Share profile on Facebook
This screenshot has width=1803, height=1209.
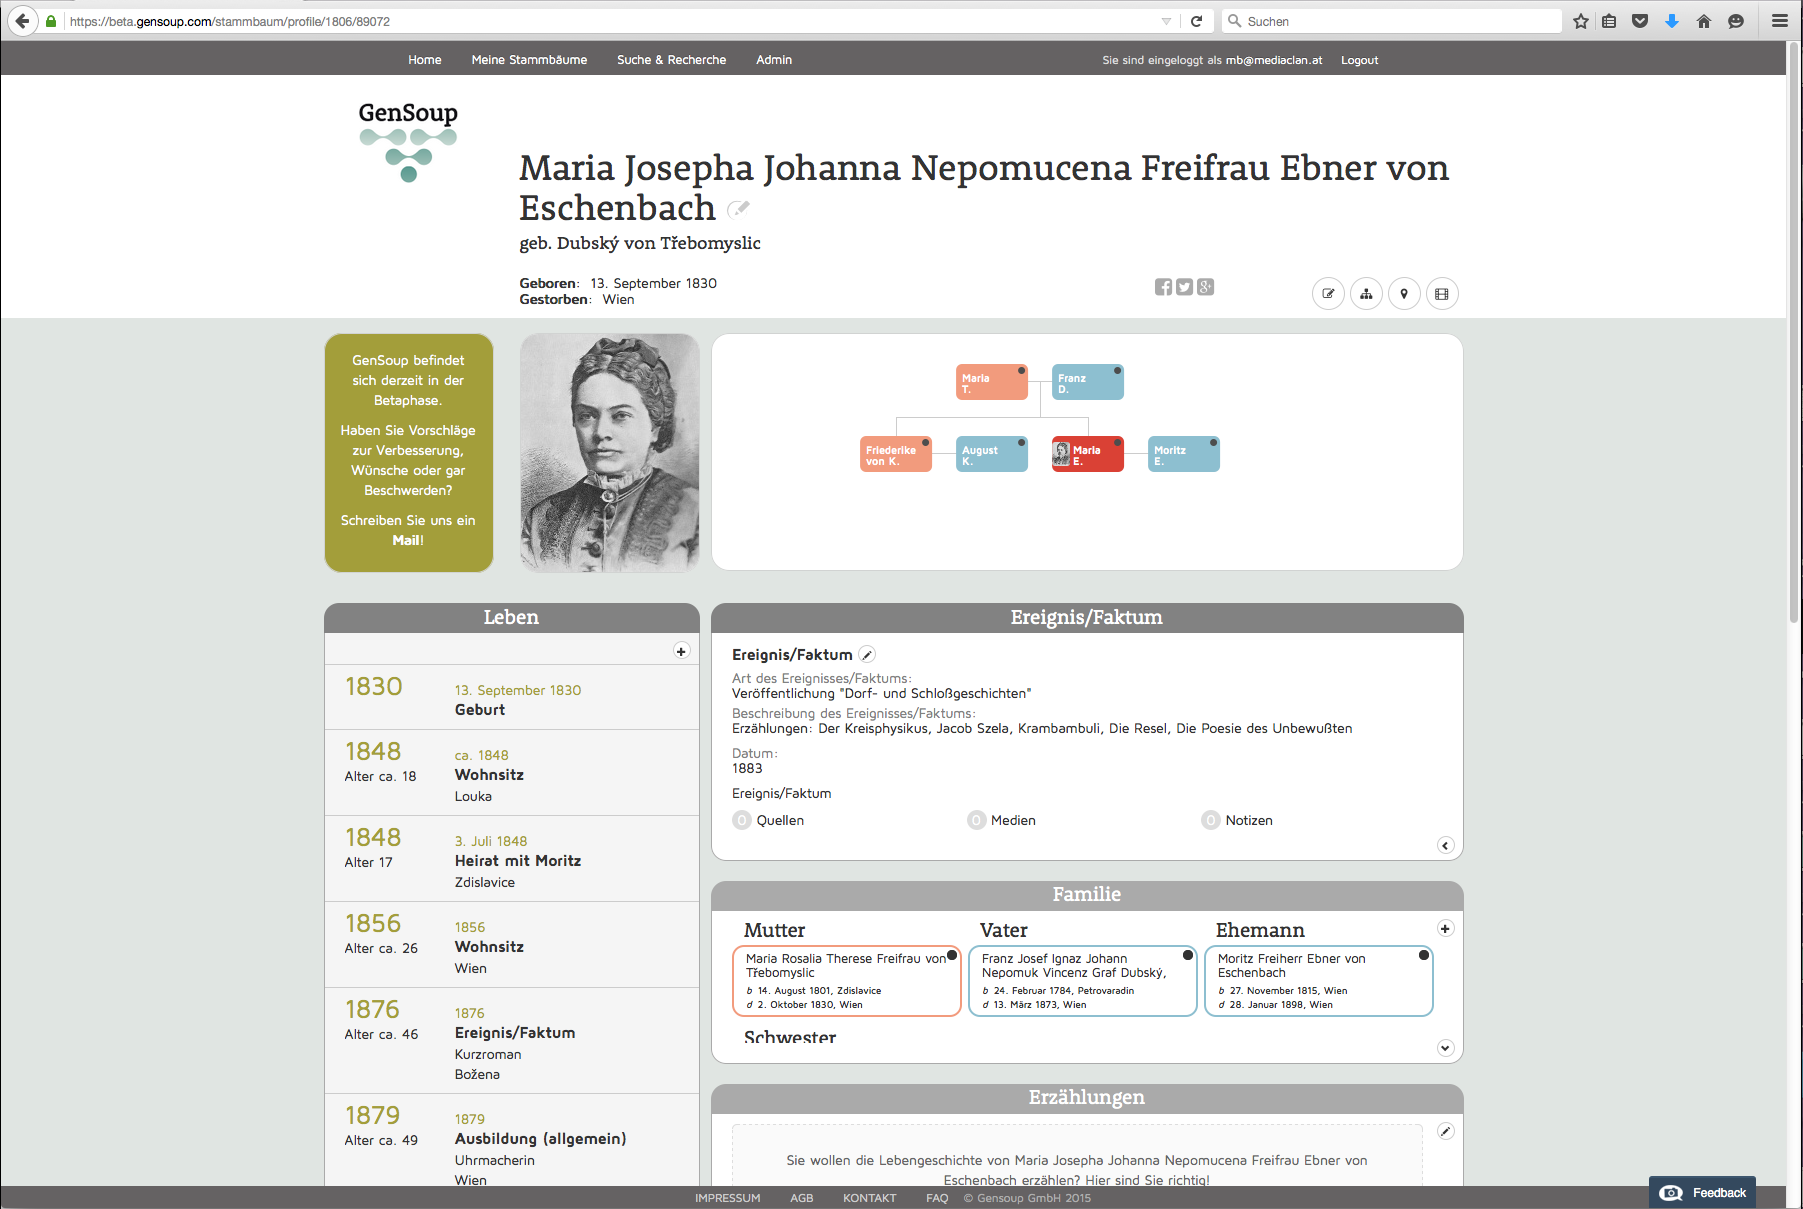pyautogui.click(x=1163, y=287)
